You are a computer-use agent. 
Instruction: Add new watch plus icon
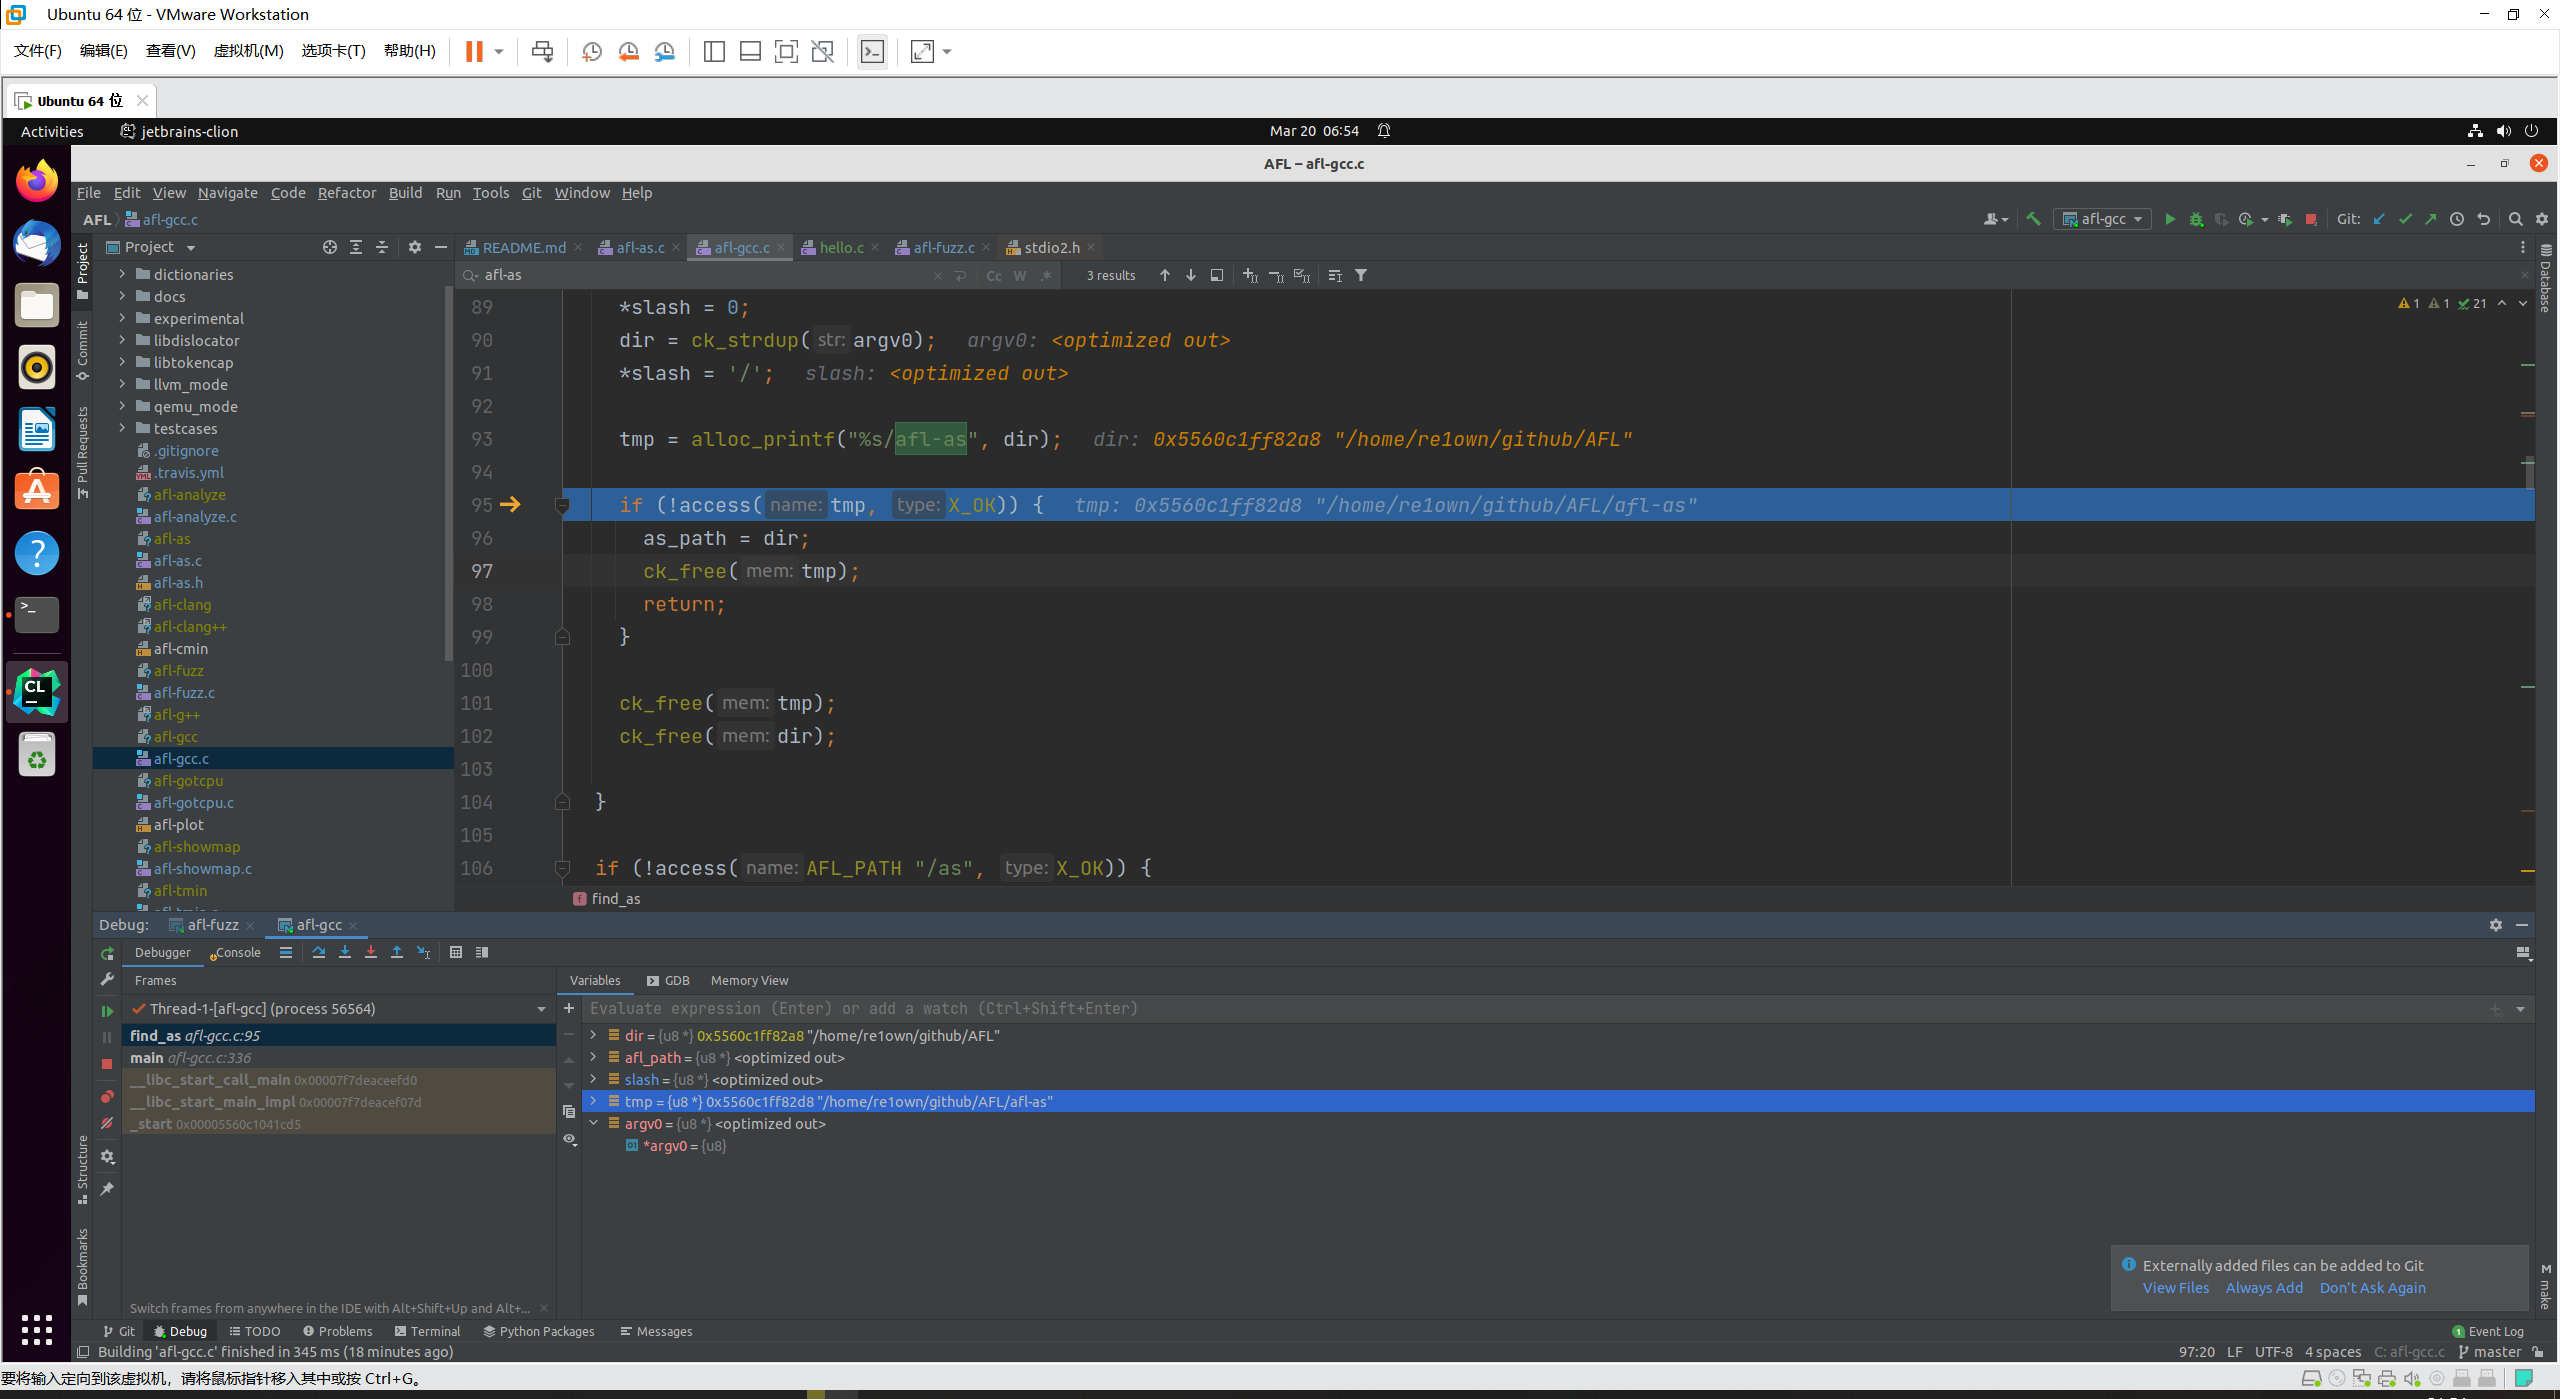[x=569, y=1008]
